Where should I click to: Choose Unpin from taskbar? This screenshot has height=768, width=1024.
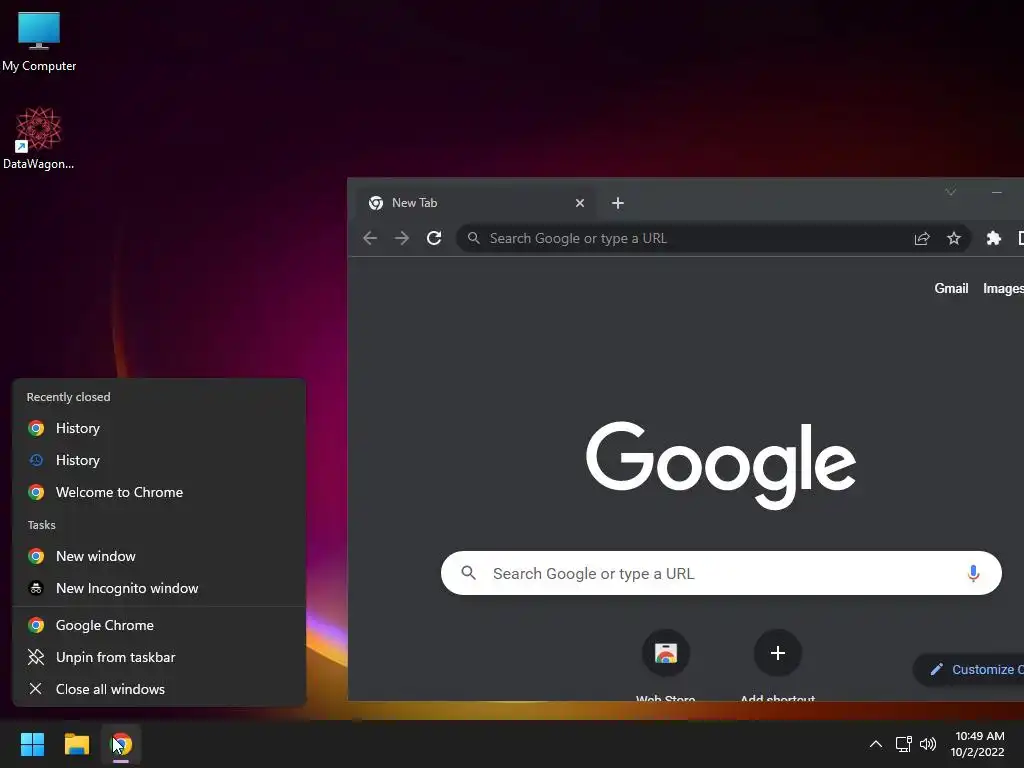click(x=159, y=658)
